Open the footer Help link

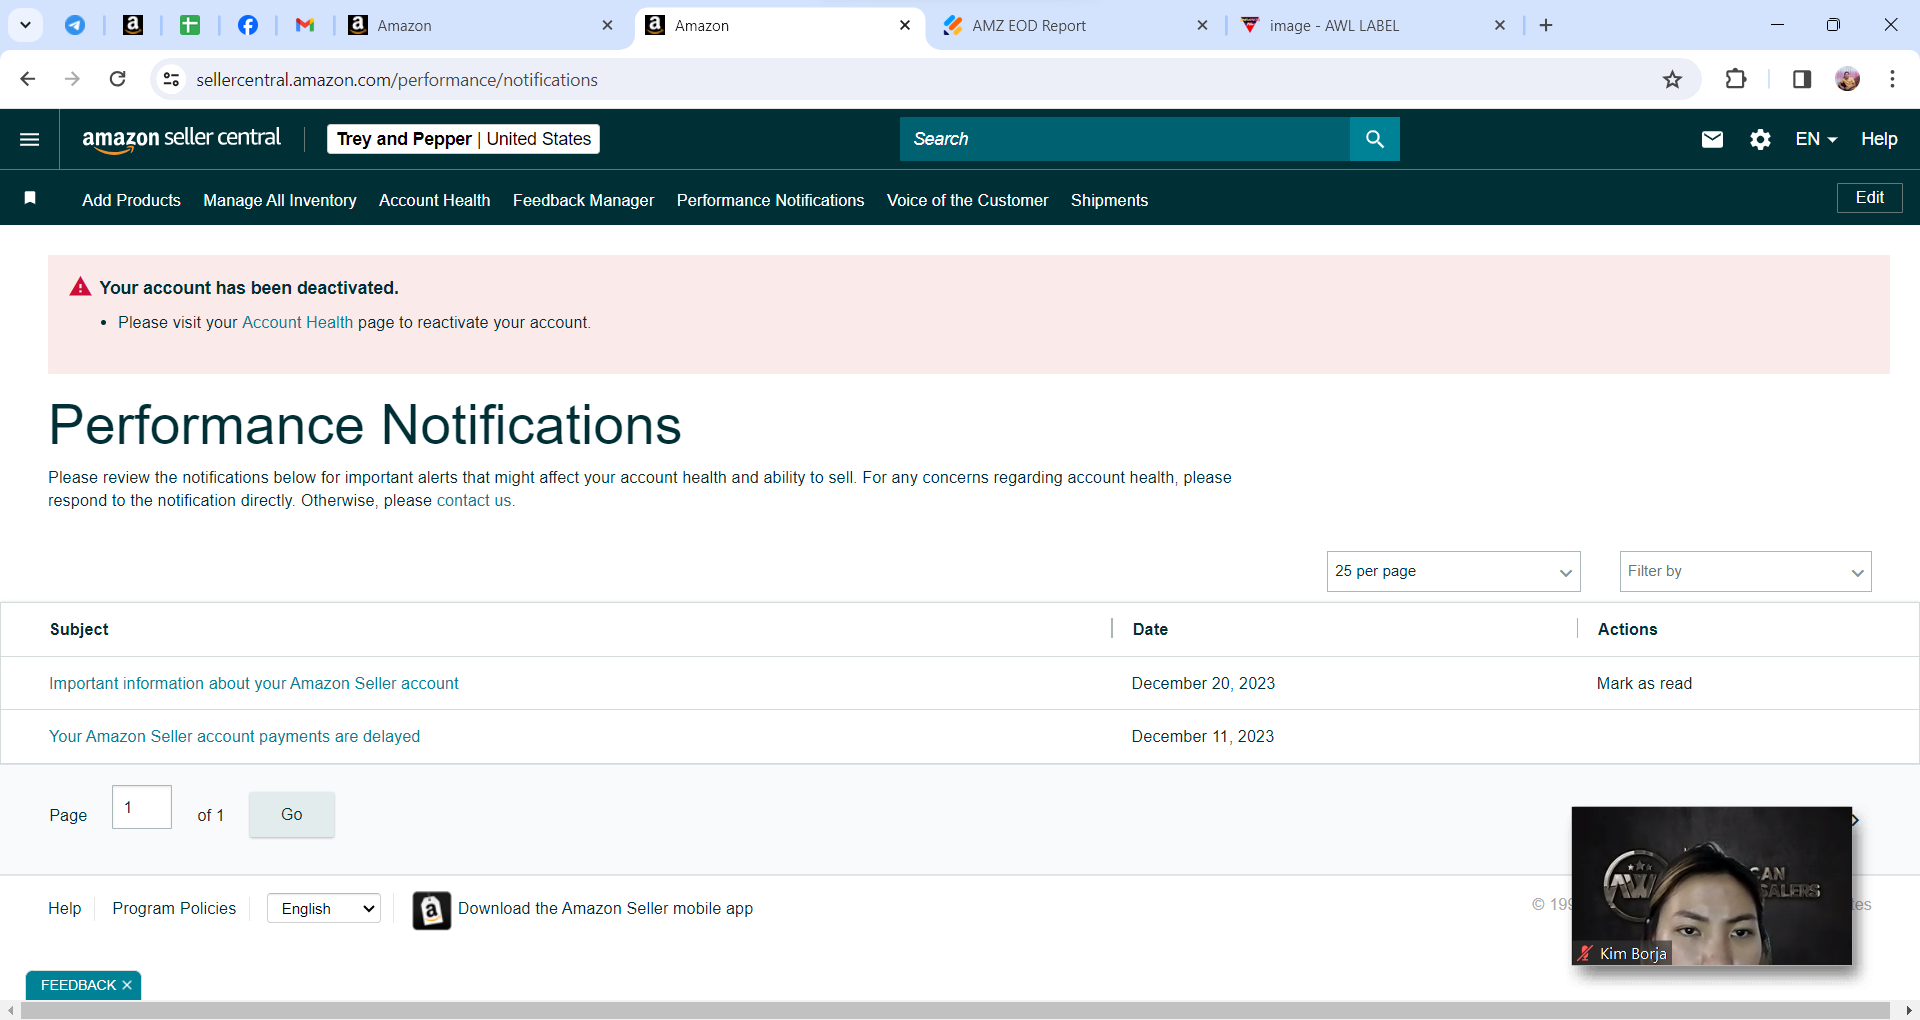[x=65, y=908]
